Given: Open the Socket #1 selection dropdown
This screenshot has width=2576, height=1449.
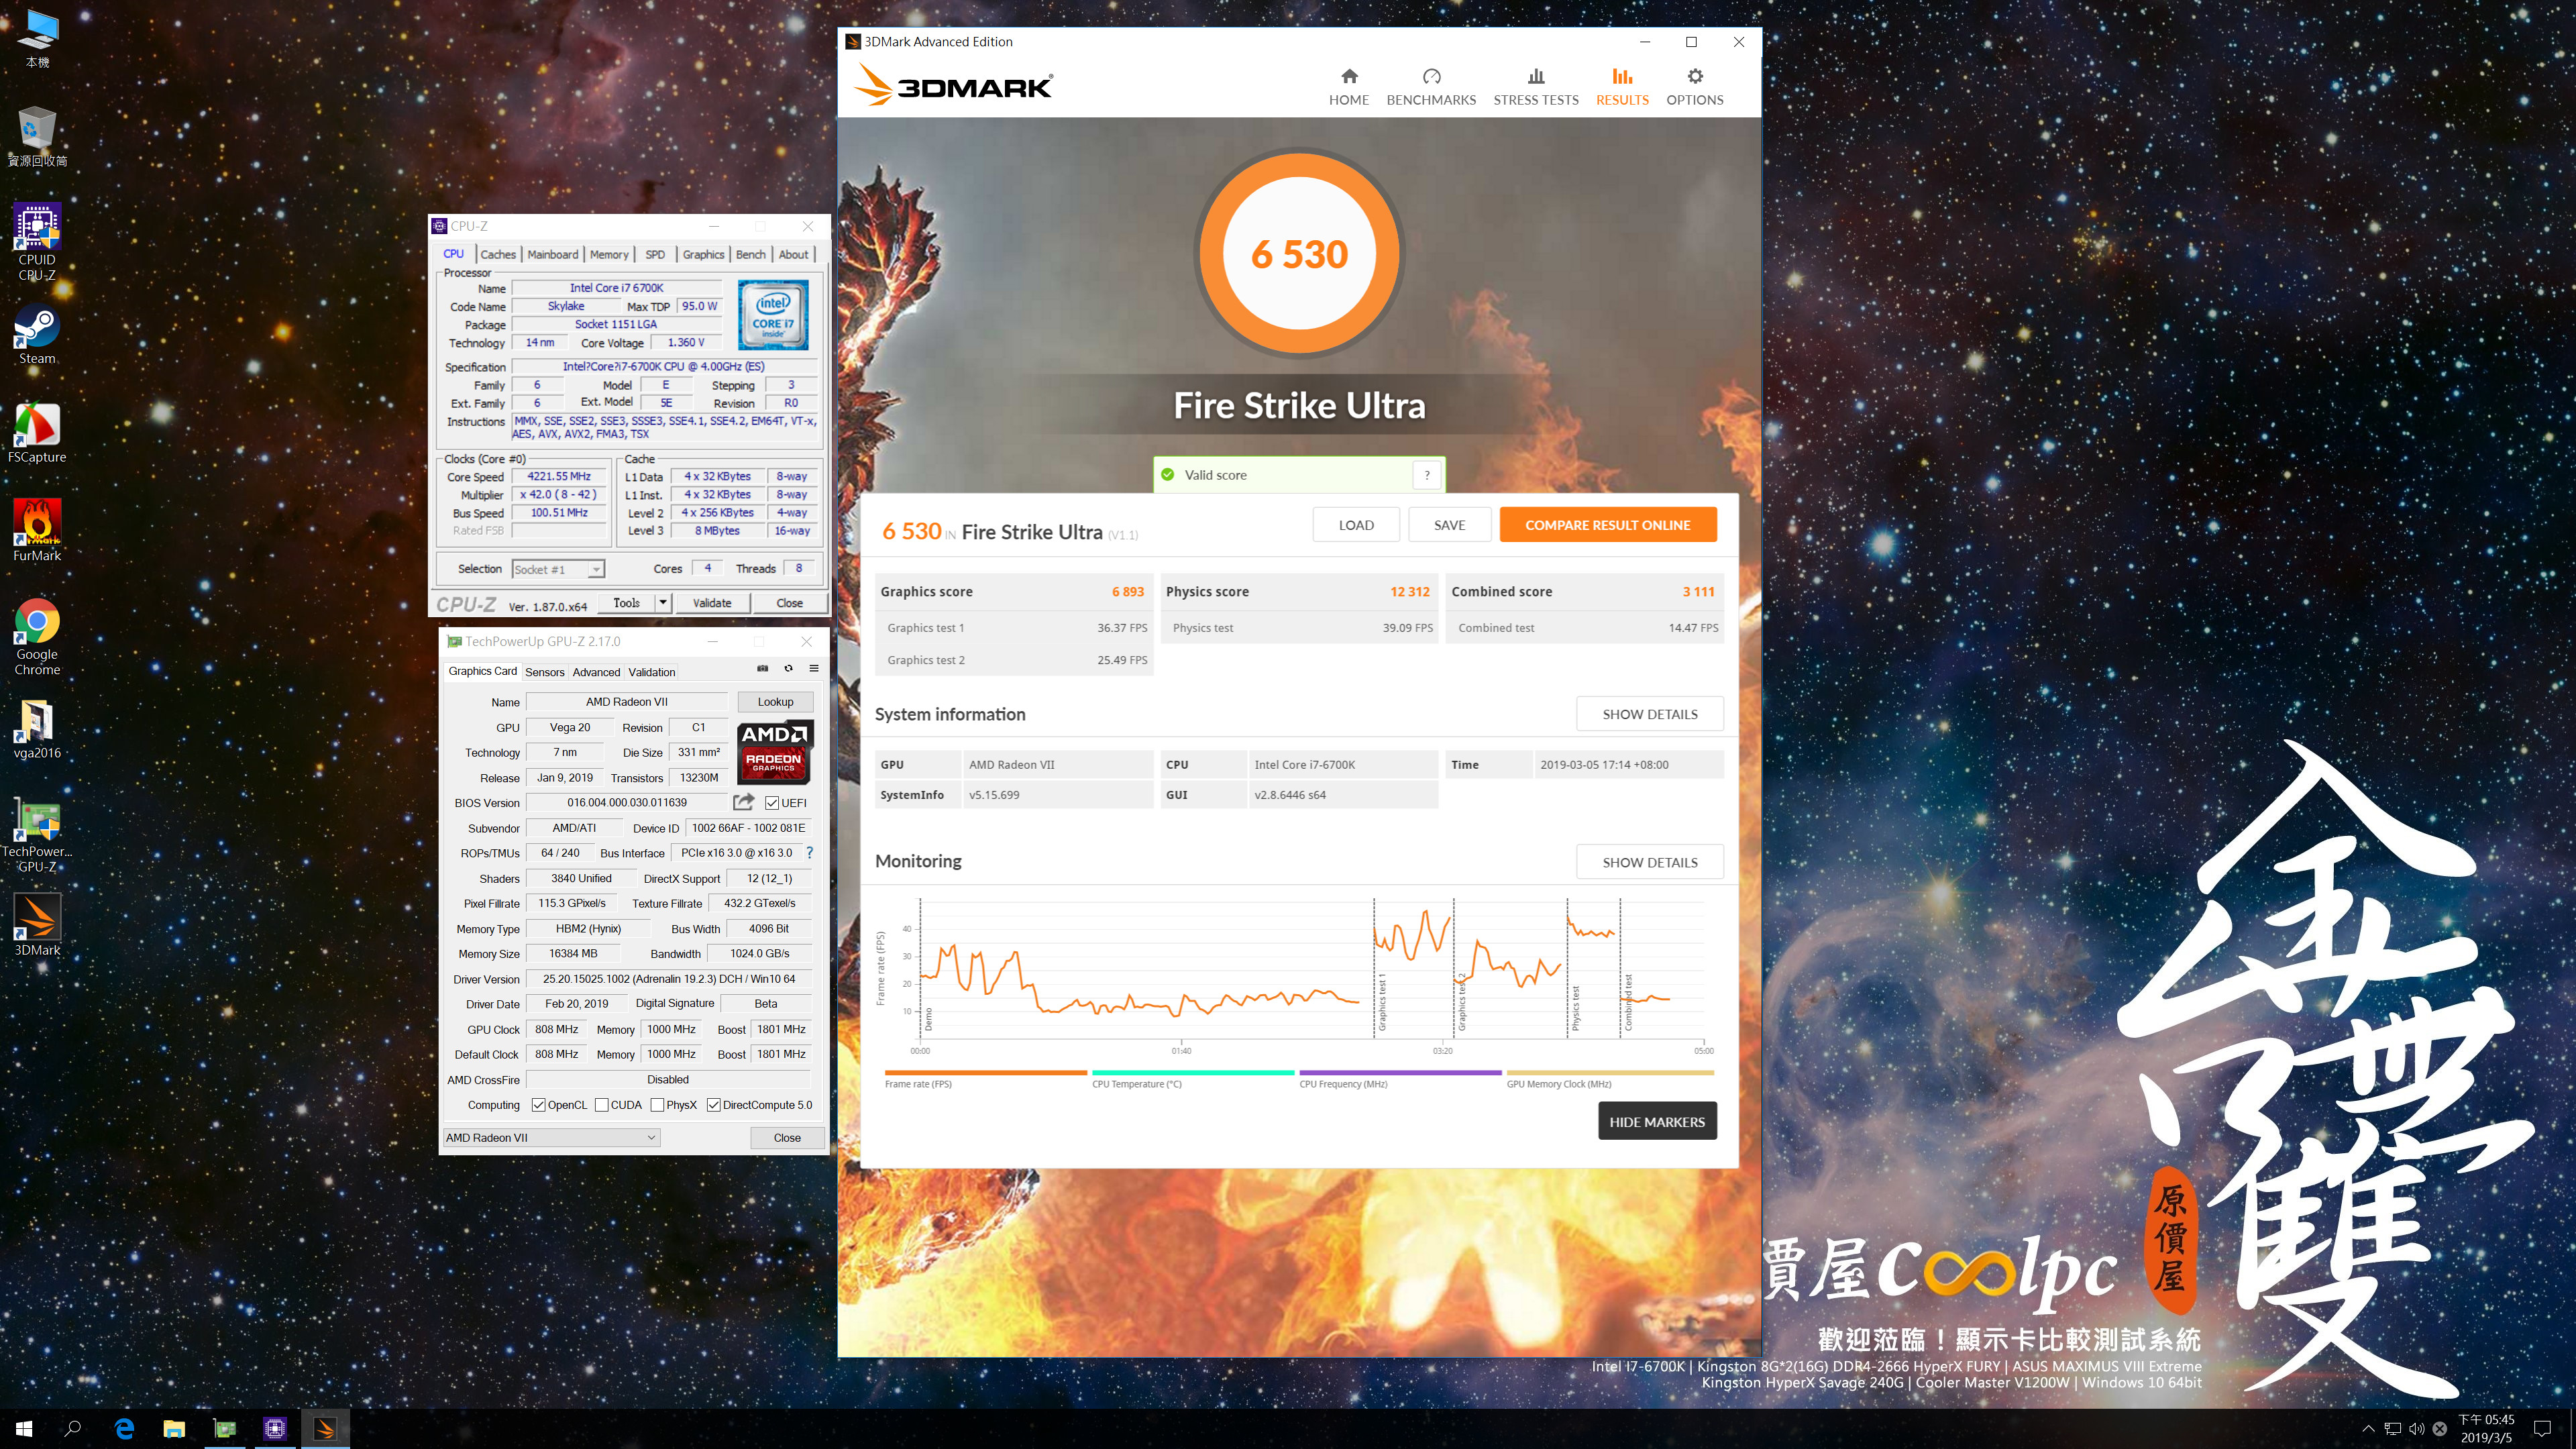Looking at the screenshot, I should (558, 569).
